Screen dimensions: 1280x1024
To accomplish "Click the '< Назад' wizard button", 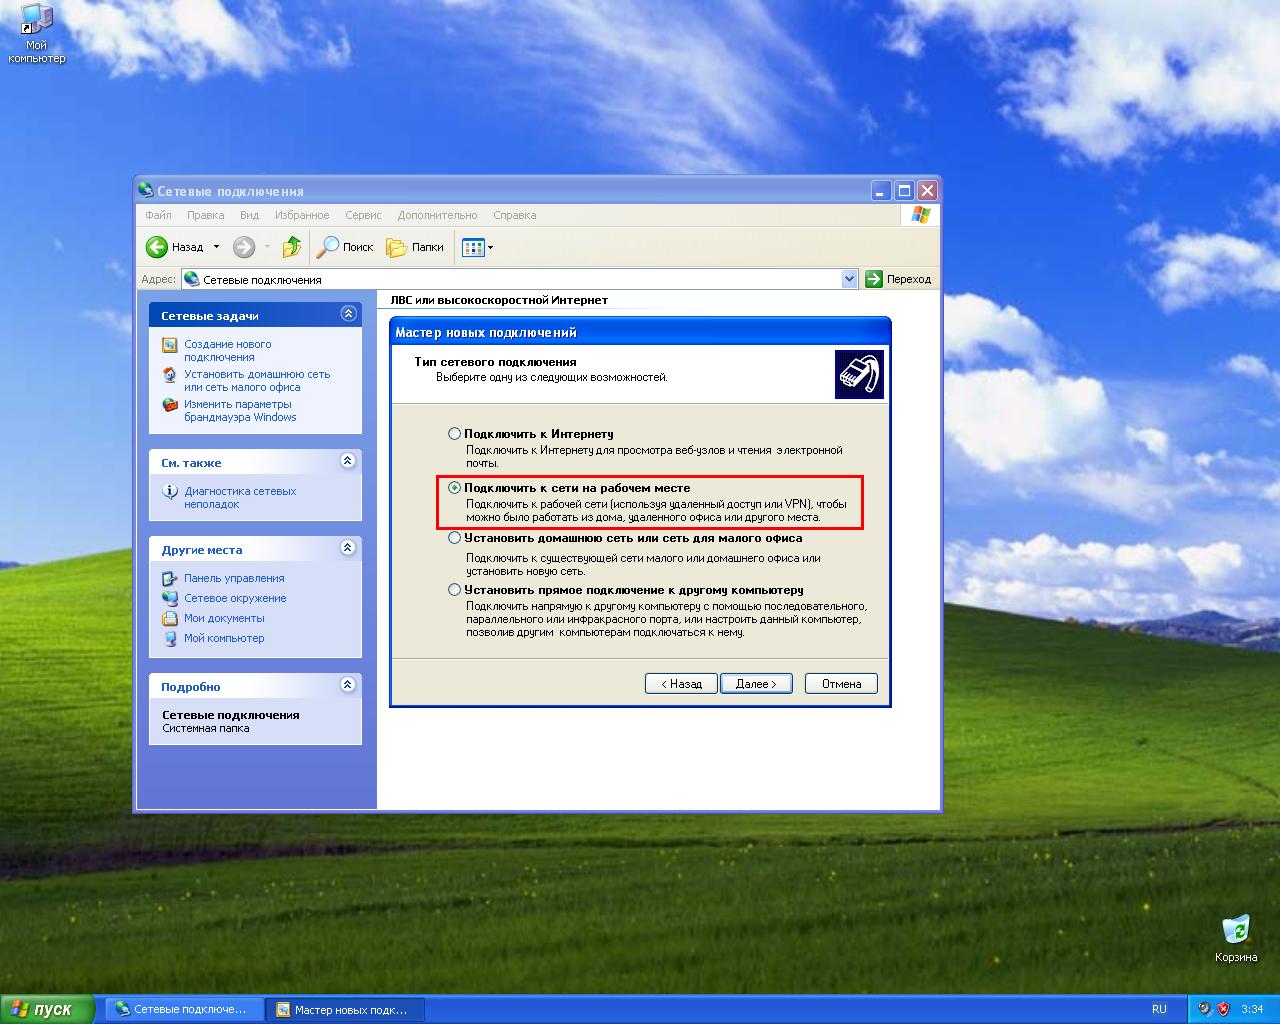I will click(x=681, y=684).
